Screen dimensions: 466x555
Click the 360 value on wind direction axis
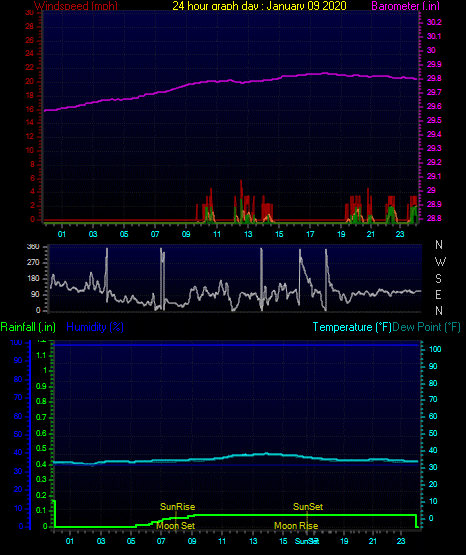(33, 247)
